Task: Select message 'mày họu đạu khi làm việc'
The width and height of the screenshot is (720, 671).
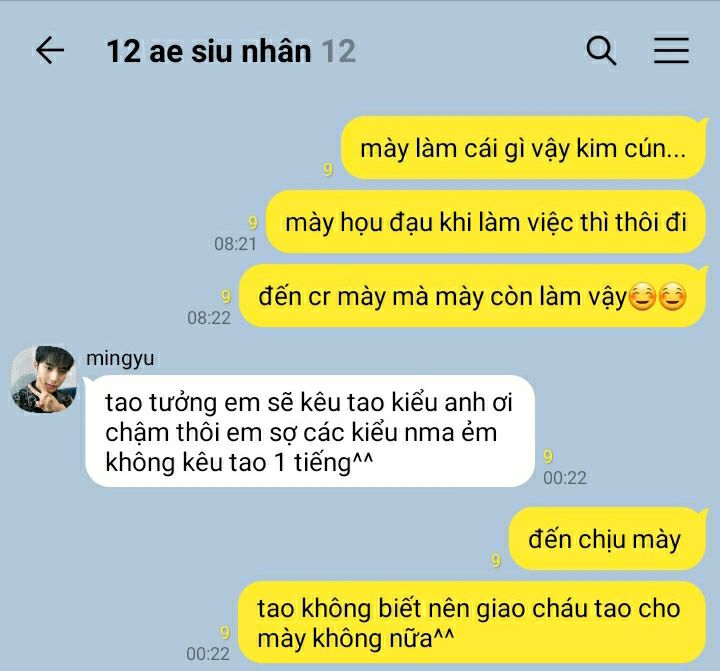Action: (486, 222)
